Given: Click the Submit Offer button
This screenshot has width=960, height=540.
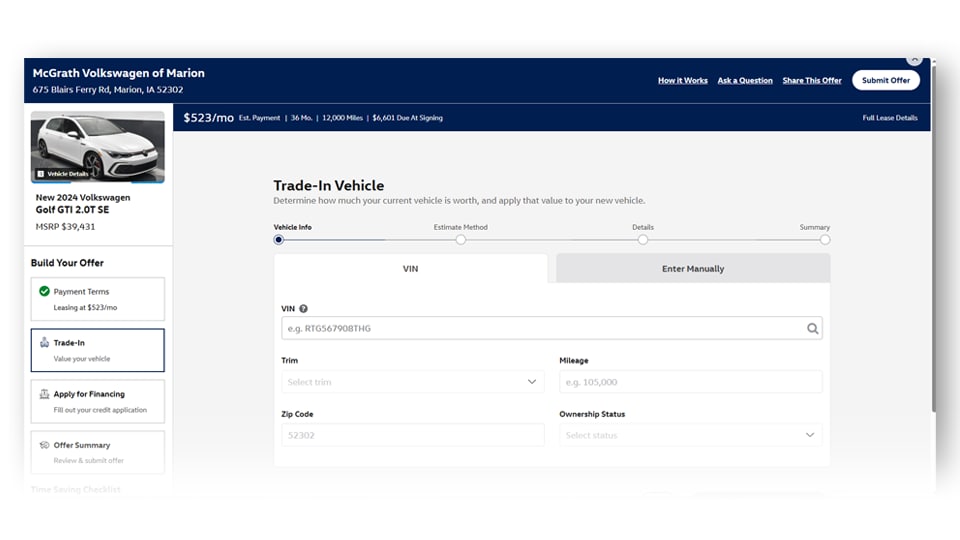Looking at the screenshot, I should click(885, 80).
